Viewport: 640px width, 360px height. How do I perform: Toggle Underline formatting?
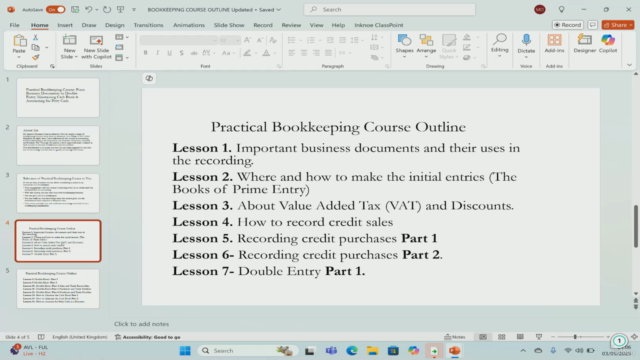[x=169, y=53]
